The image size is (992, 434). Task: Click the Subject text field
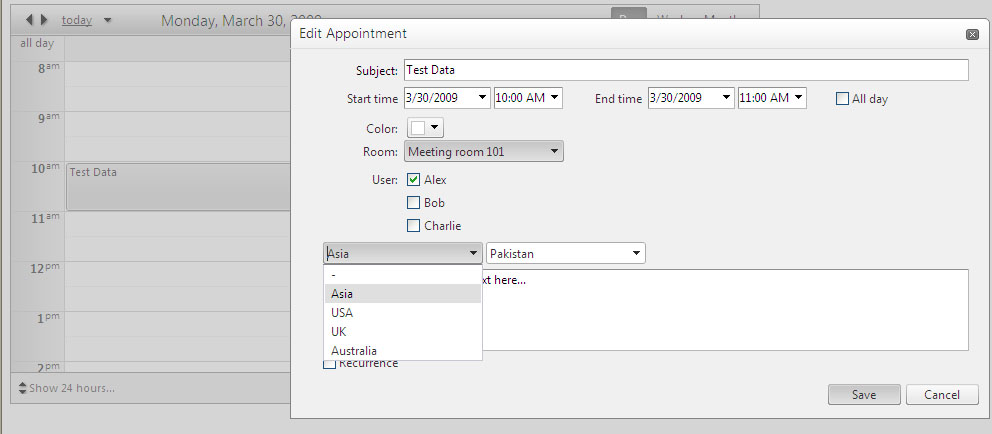(686, 70)
